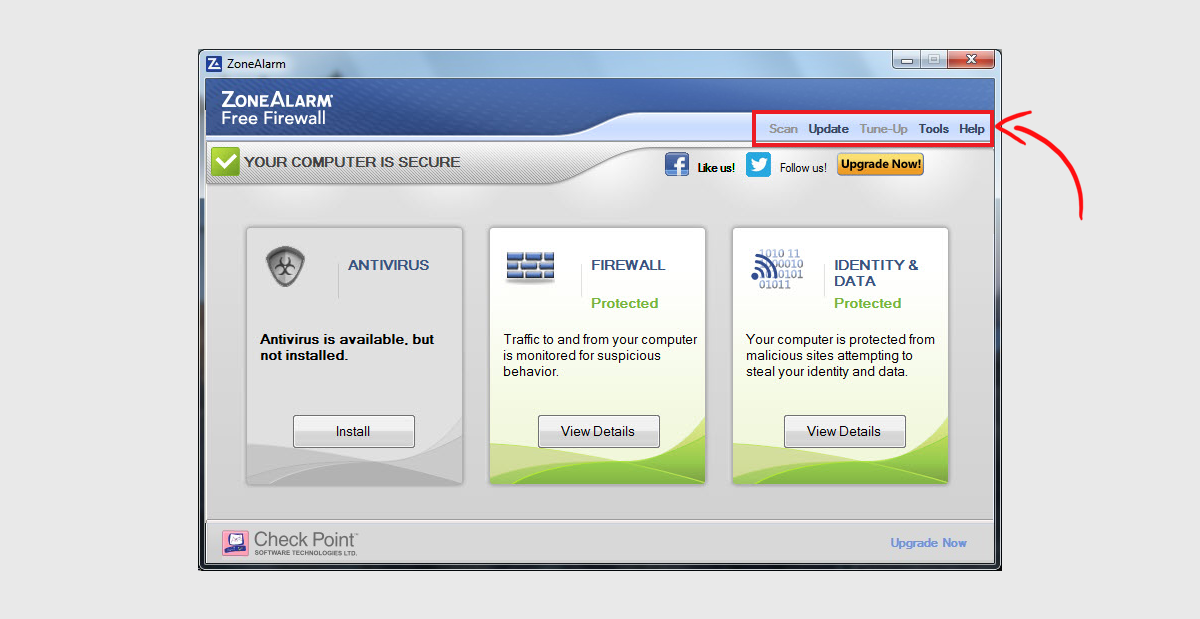Click the Upgrade Now link at bottom
1200x619 pixels.
(x=929, y=543)
